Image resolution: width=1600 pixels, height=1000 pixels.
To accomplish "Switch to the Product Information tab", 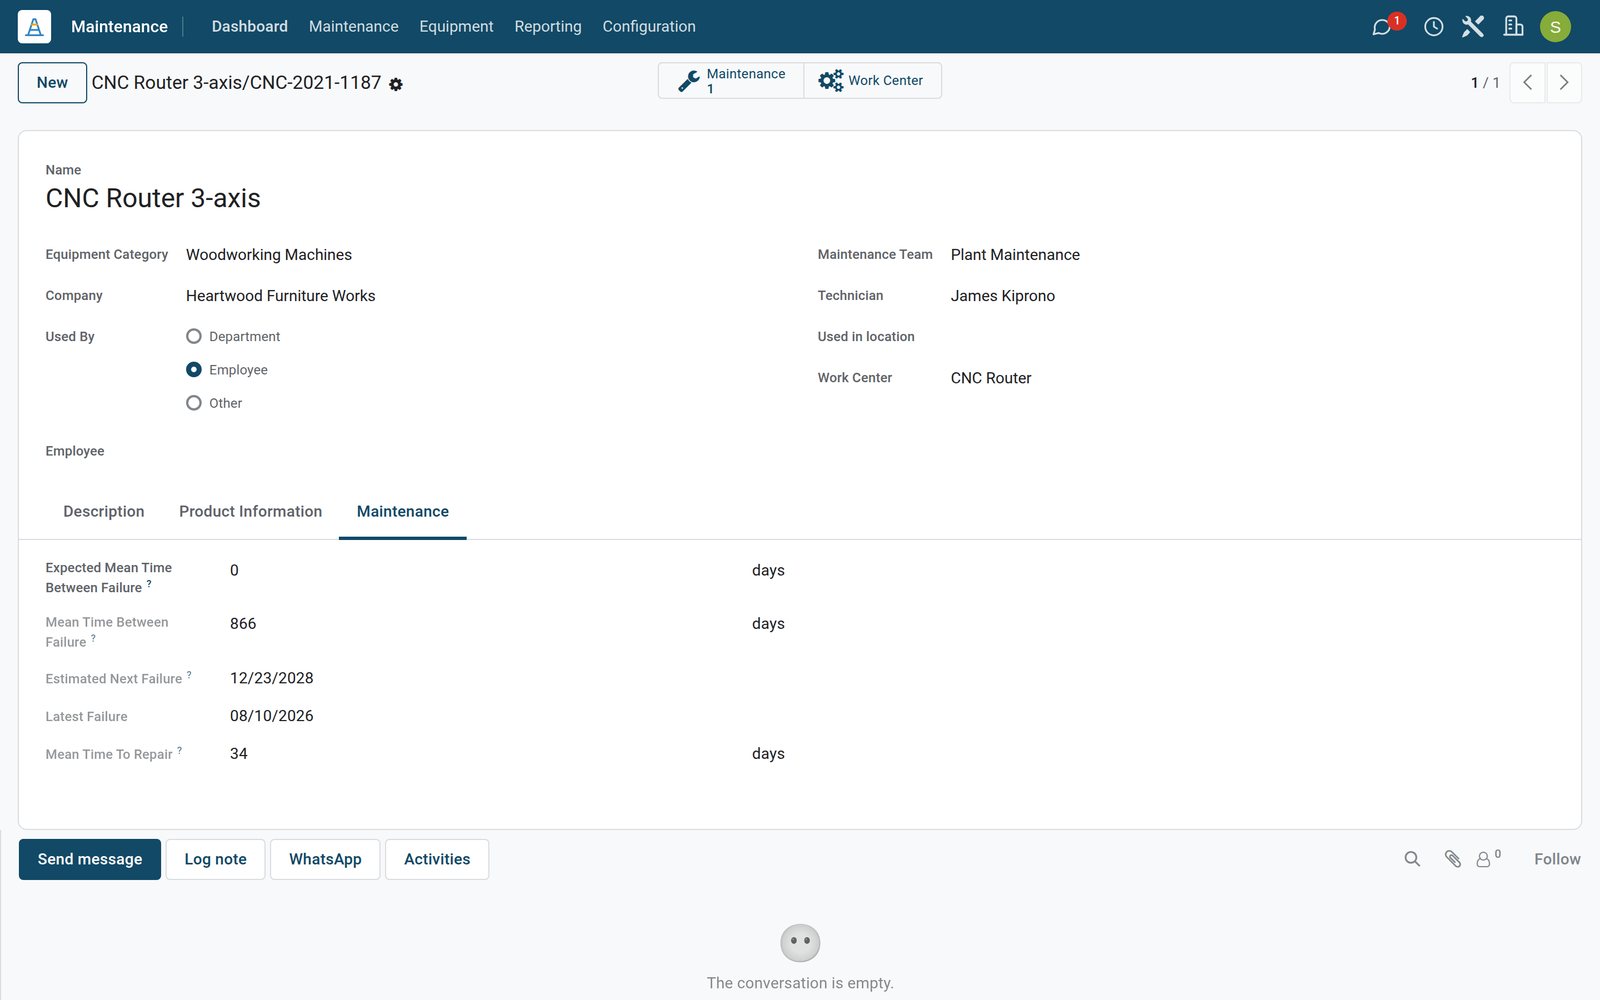I will click(251, 511).
